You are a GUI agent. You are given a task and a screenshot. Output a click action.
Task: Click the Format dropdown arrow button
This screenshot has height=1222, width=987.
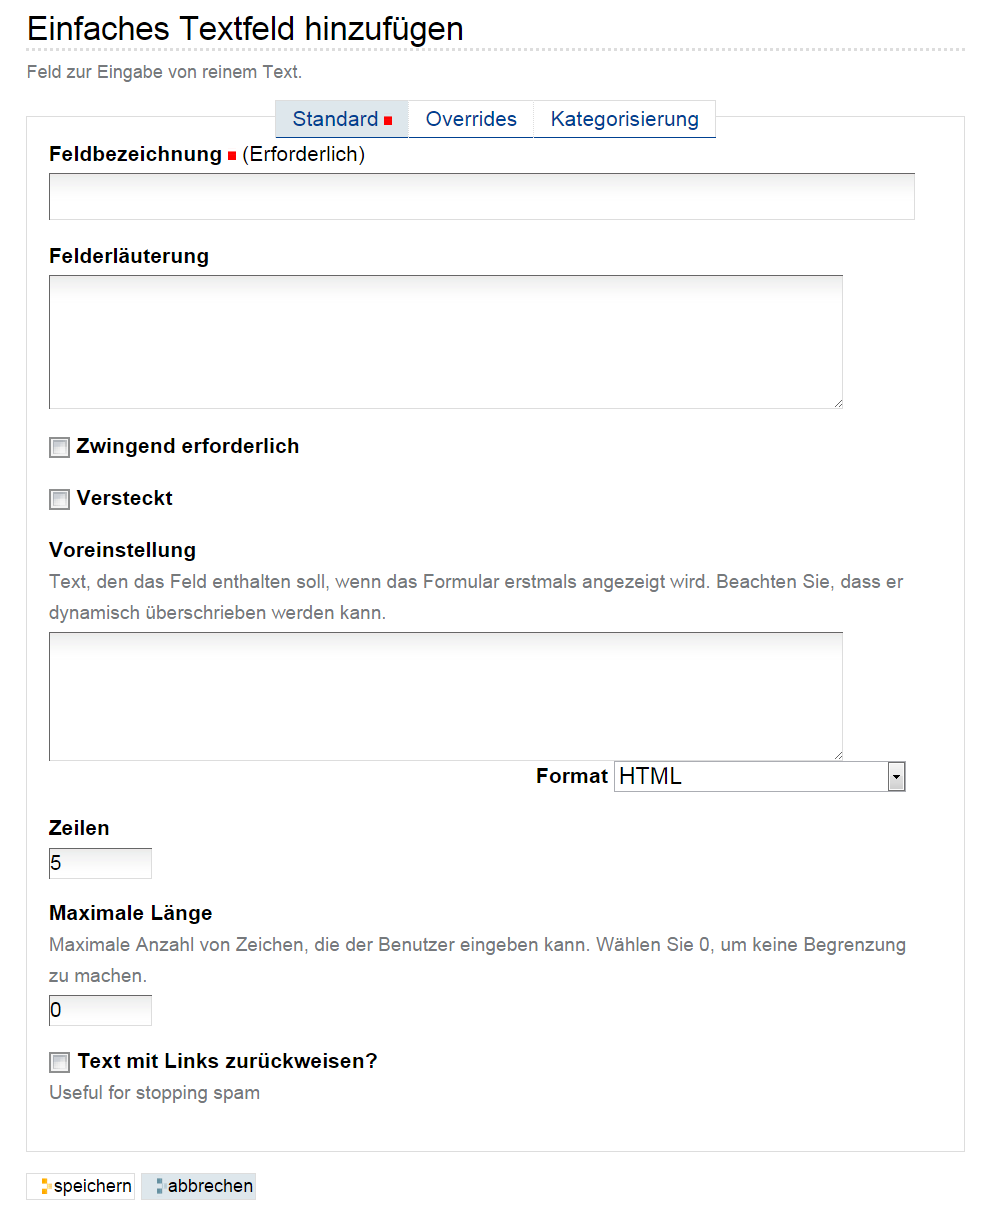[896, 777]
